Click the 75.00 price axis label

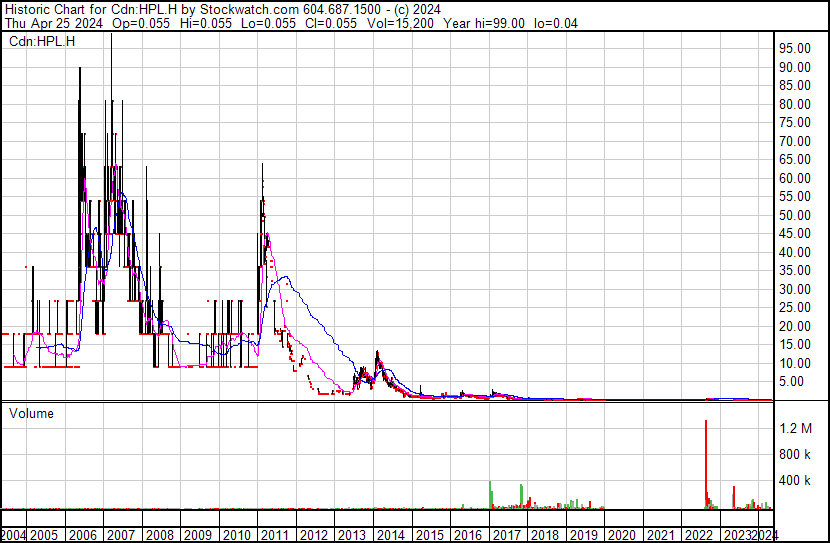tap(795, 122)
